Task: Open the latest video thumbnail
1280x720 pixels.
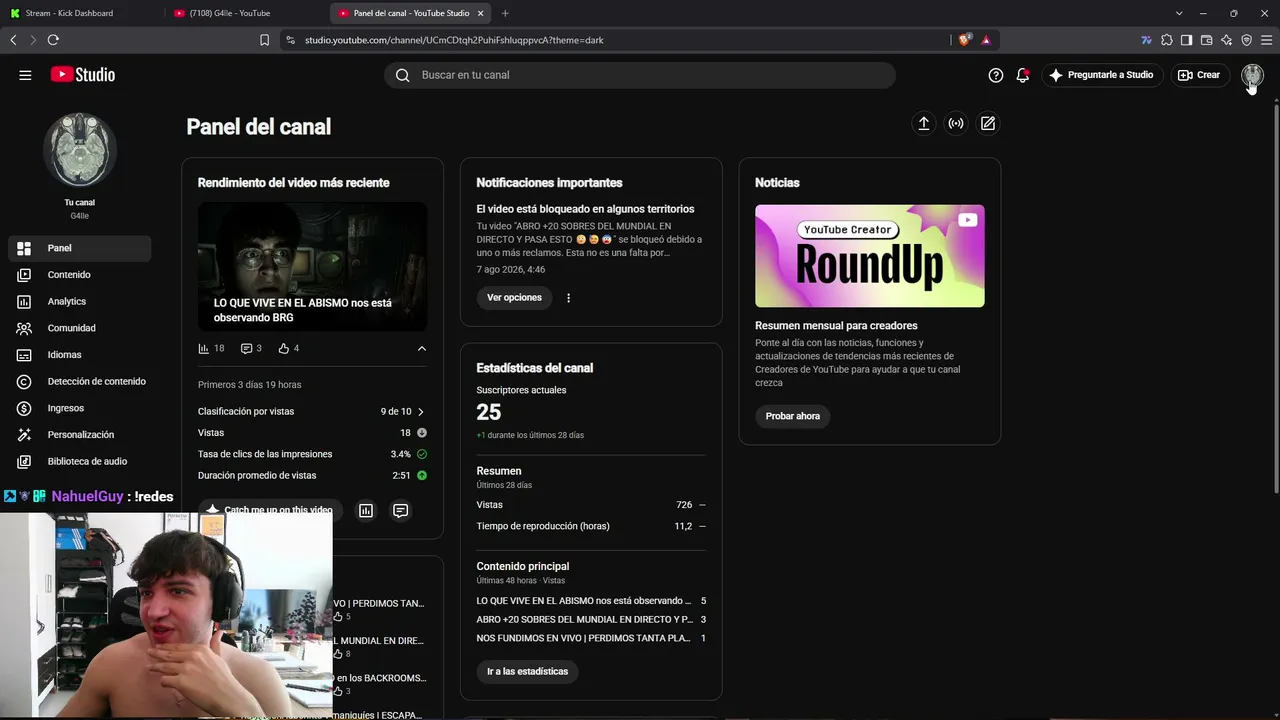Action: click(312, 266)
